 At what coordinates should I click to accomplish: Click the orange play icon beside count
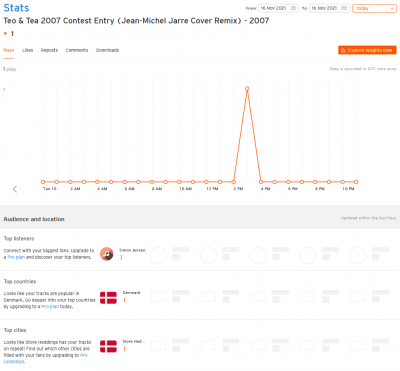click(5, 33)
